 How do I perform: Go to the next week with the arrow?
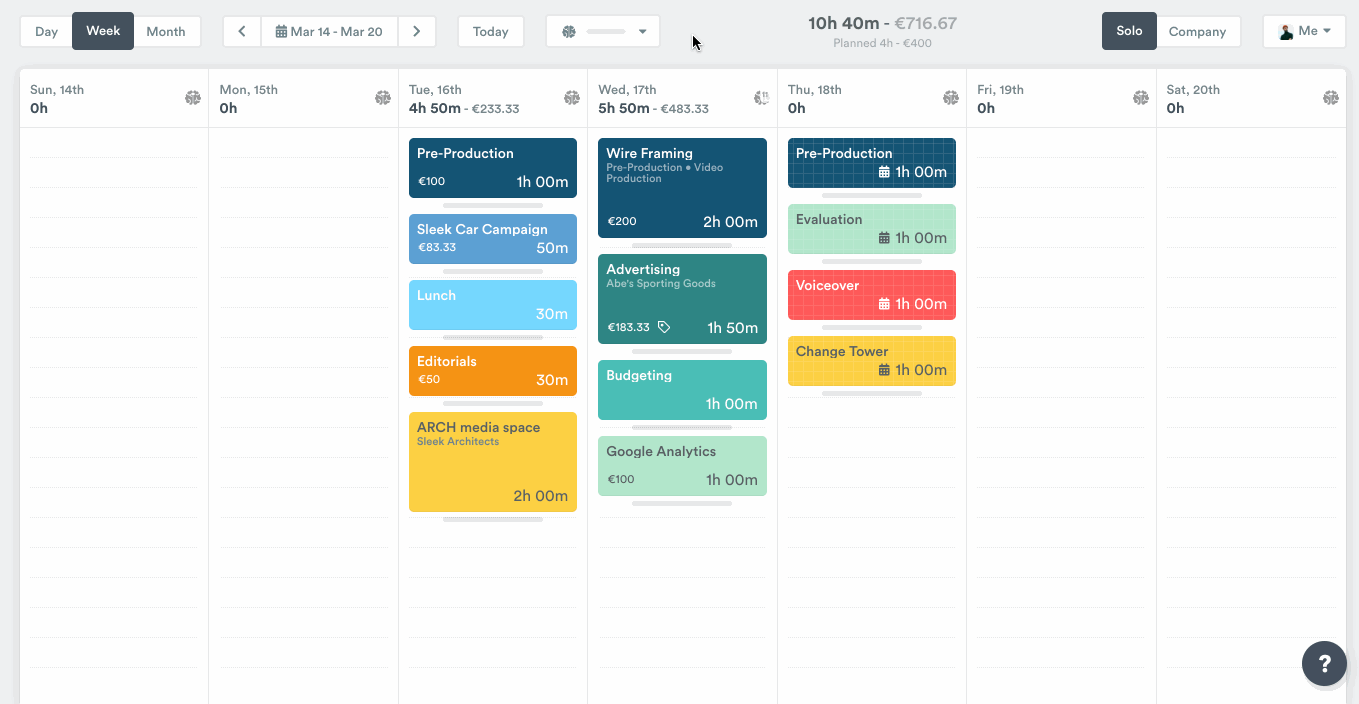pyautogui.click(x=417, y=31)
